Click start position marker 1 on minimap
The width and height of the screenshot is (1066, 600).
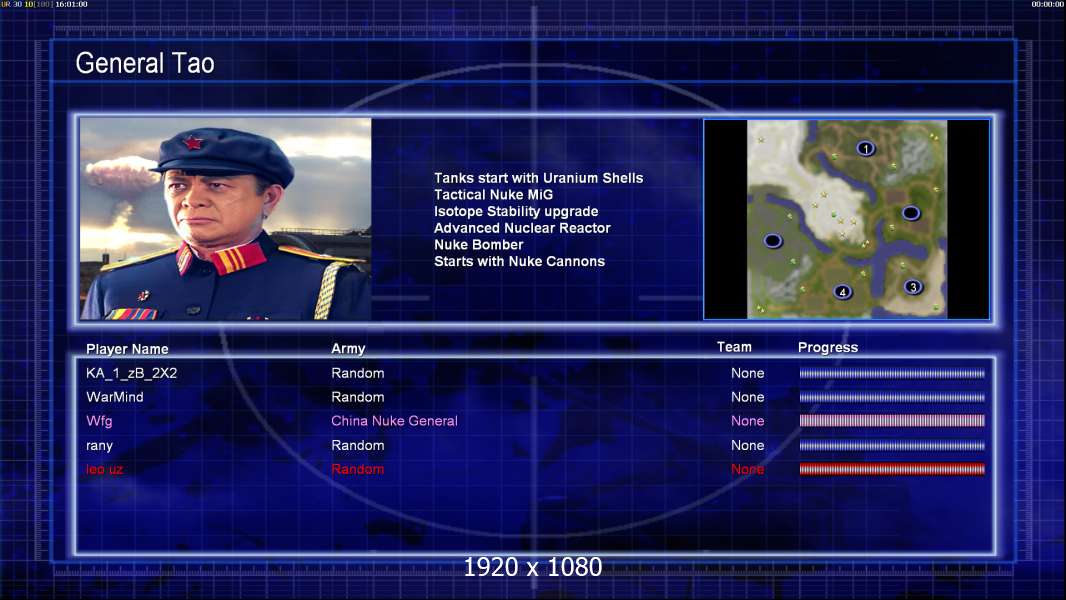click(x=865, y=148)
